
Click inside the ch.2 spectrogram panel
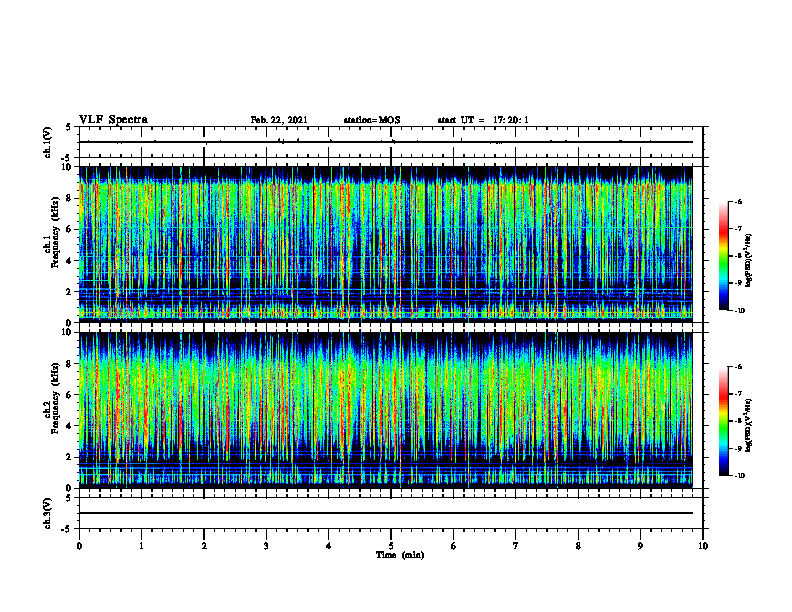click(x=386, y=410)
